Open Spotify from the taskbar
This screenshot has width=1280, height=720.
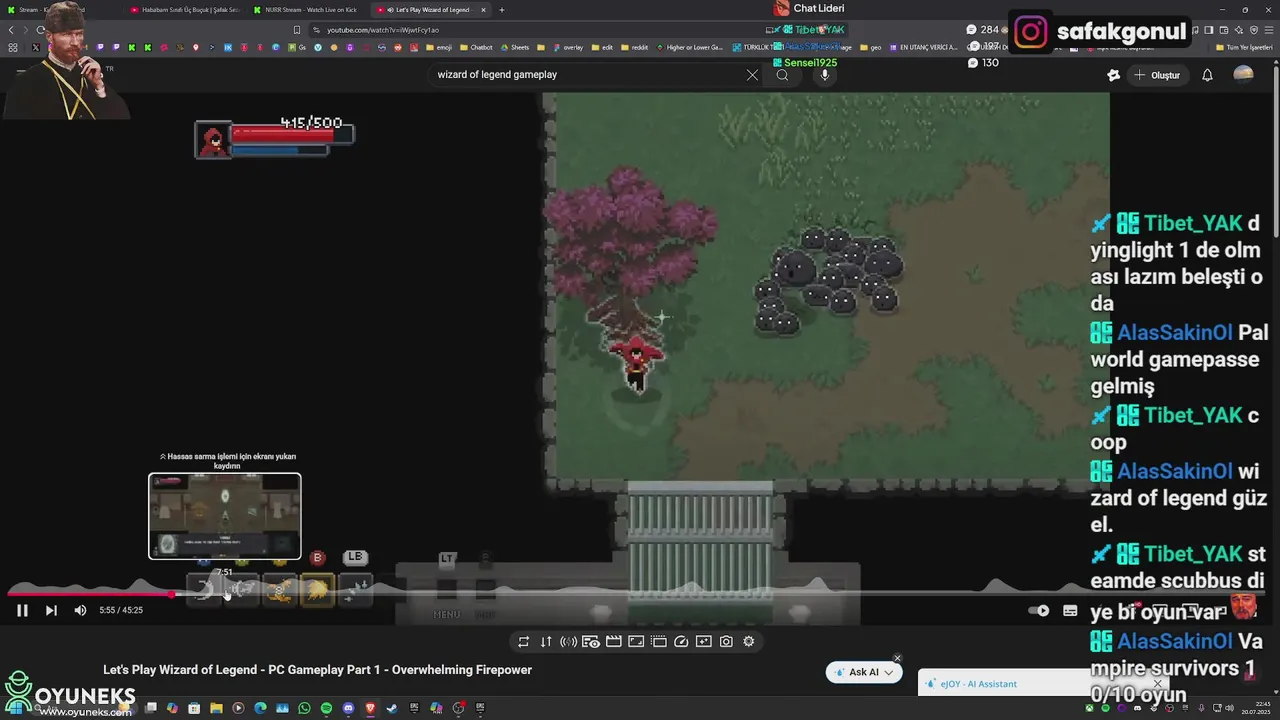coord(326,708)
